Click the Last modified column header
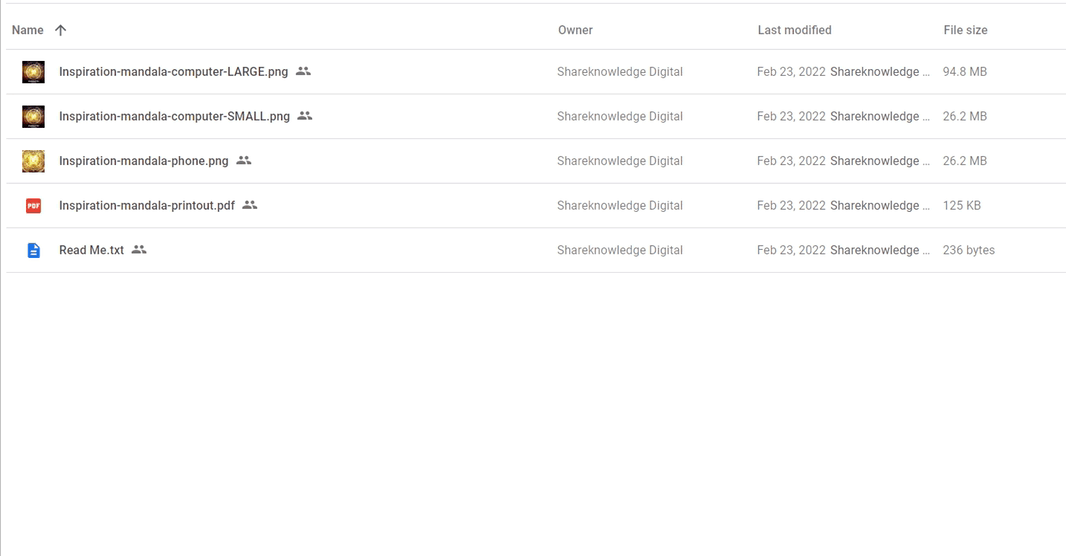The image size is (1066, 556). 794,30
